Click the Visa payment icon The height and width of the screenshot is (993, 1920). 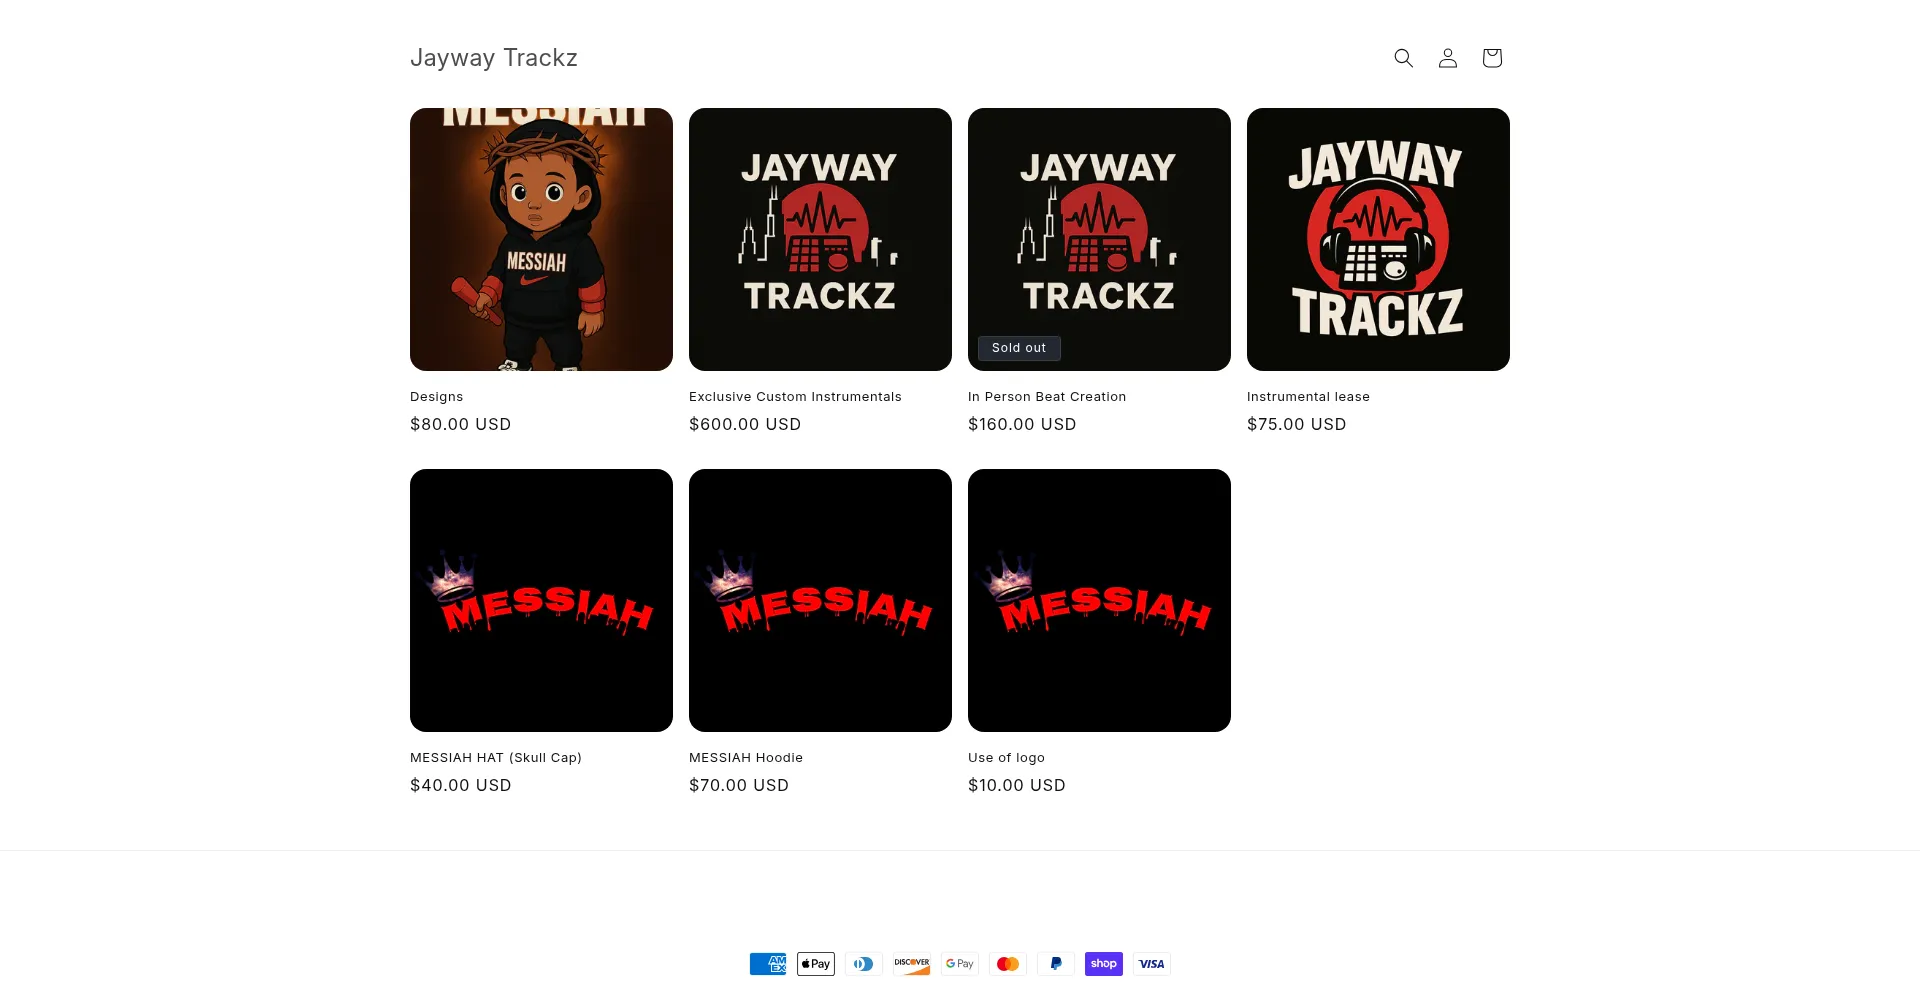pyautogui.click(x=1152, y=964)
